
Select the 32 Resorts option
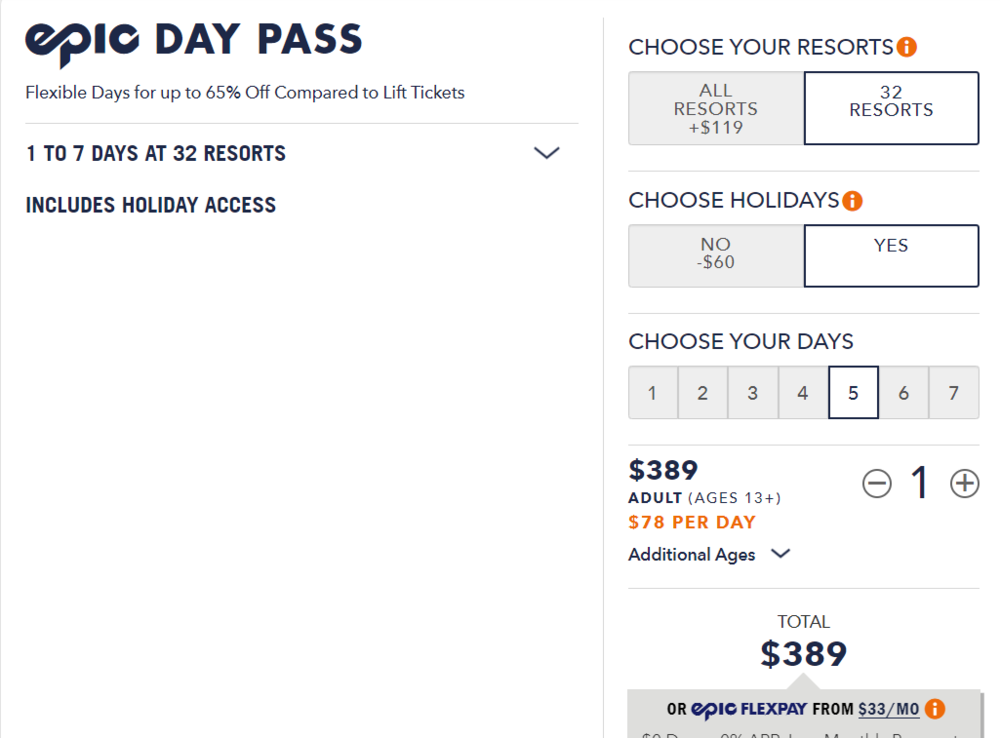click(891, 108)
